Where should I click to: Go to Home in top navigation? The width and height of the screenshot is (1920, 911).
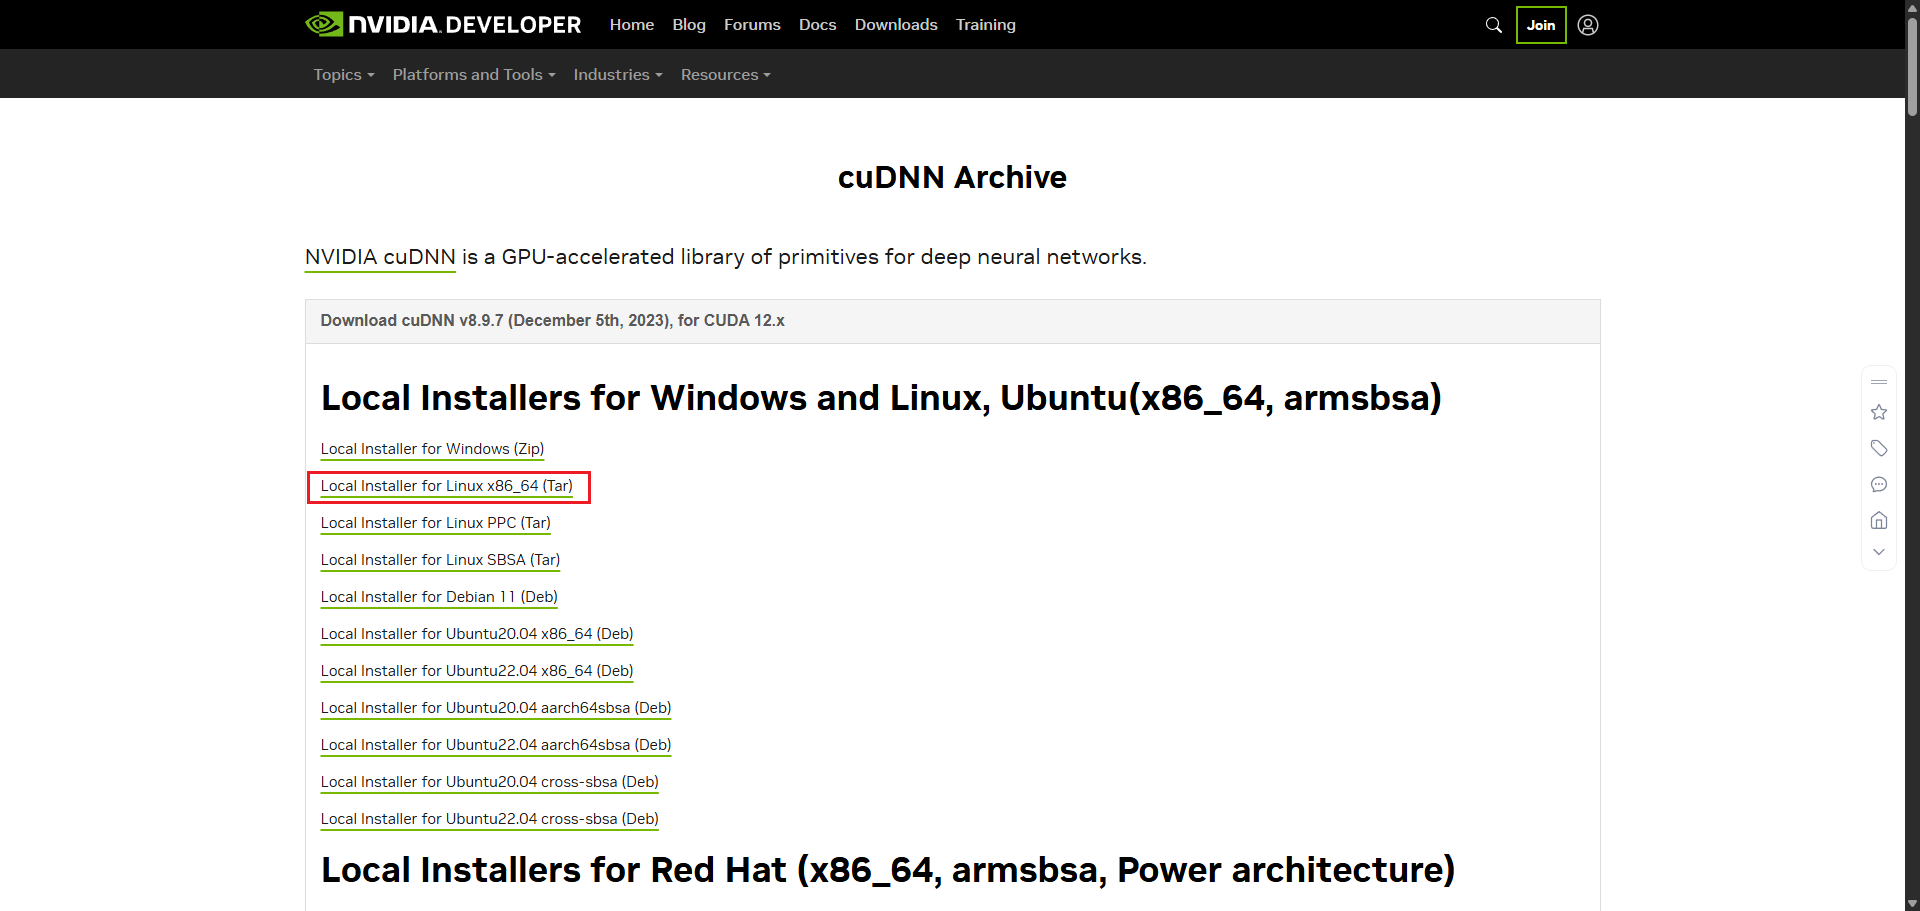point(632,25)
